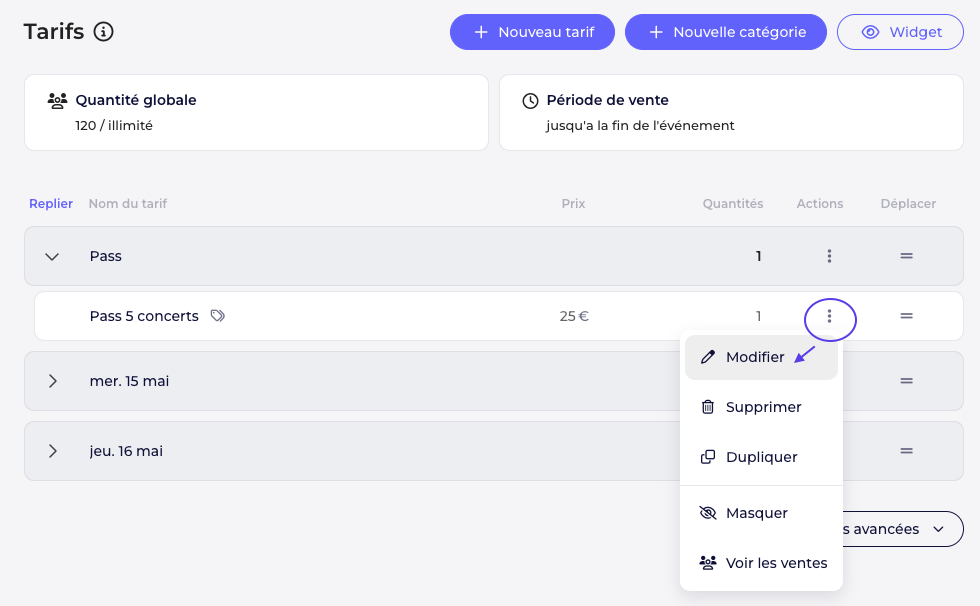Click the drag handle for jeu. 16 mai

click(x=906, y=451)
